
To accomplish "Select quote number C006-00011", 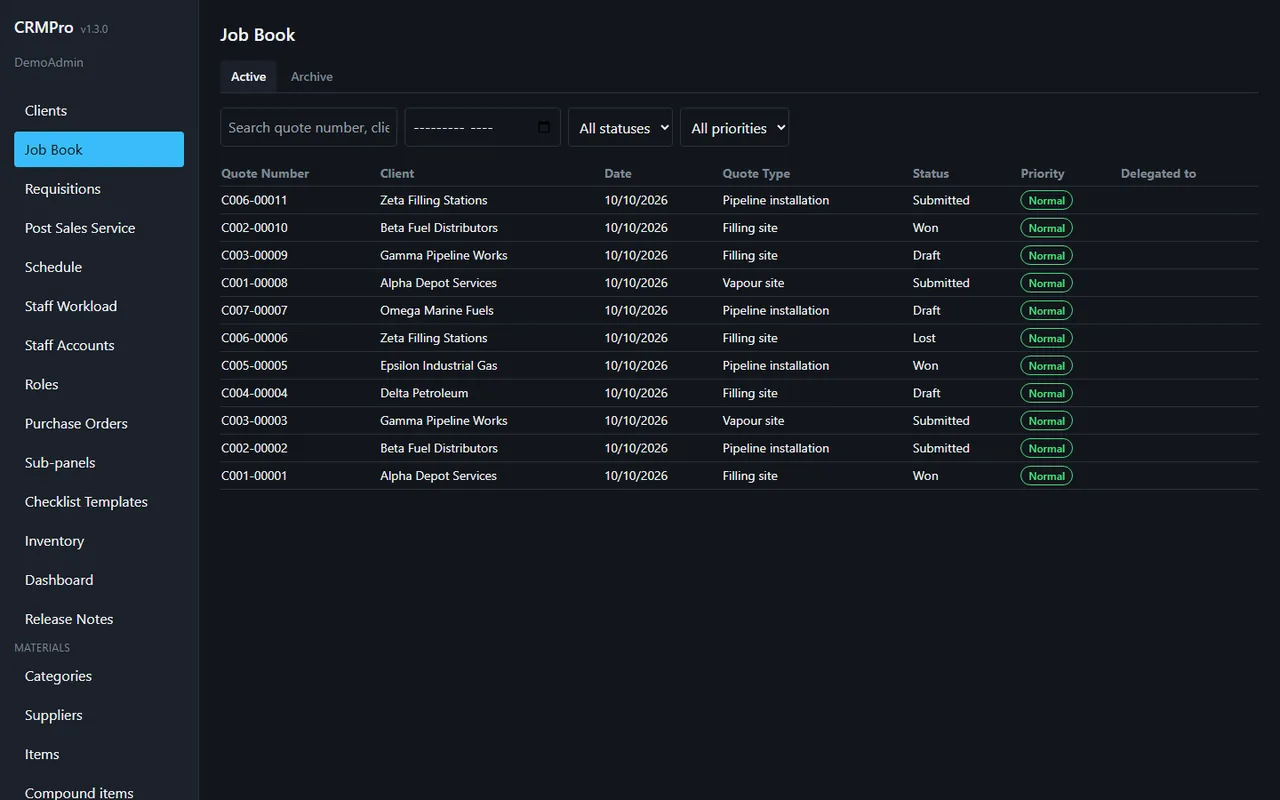I will (x=254, y=200).
